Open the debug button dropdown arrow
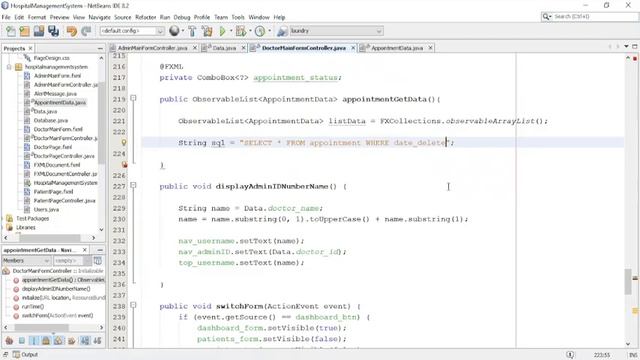This screenshot has width=640, height=360. (250, 31)
